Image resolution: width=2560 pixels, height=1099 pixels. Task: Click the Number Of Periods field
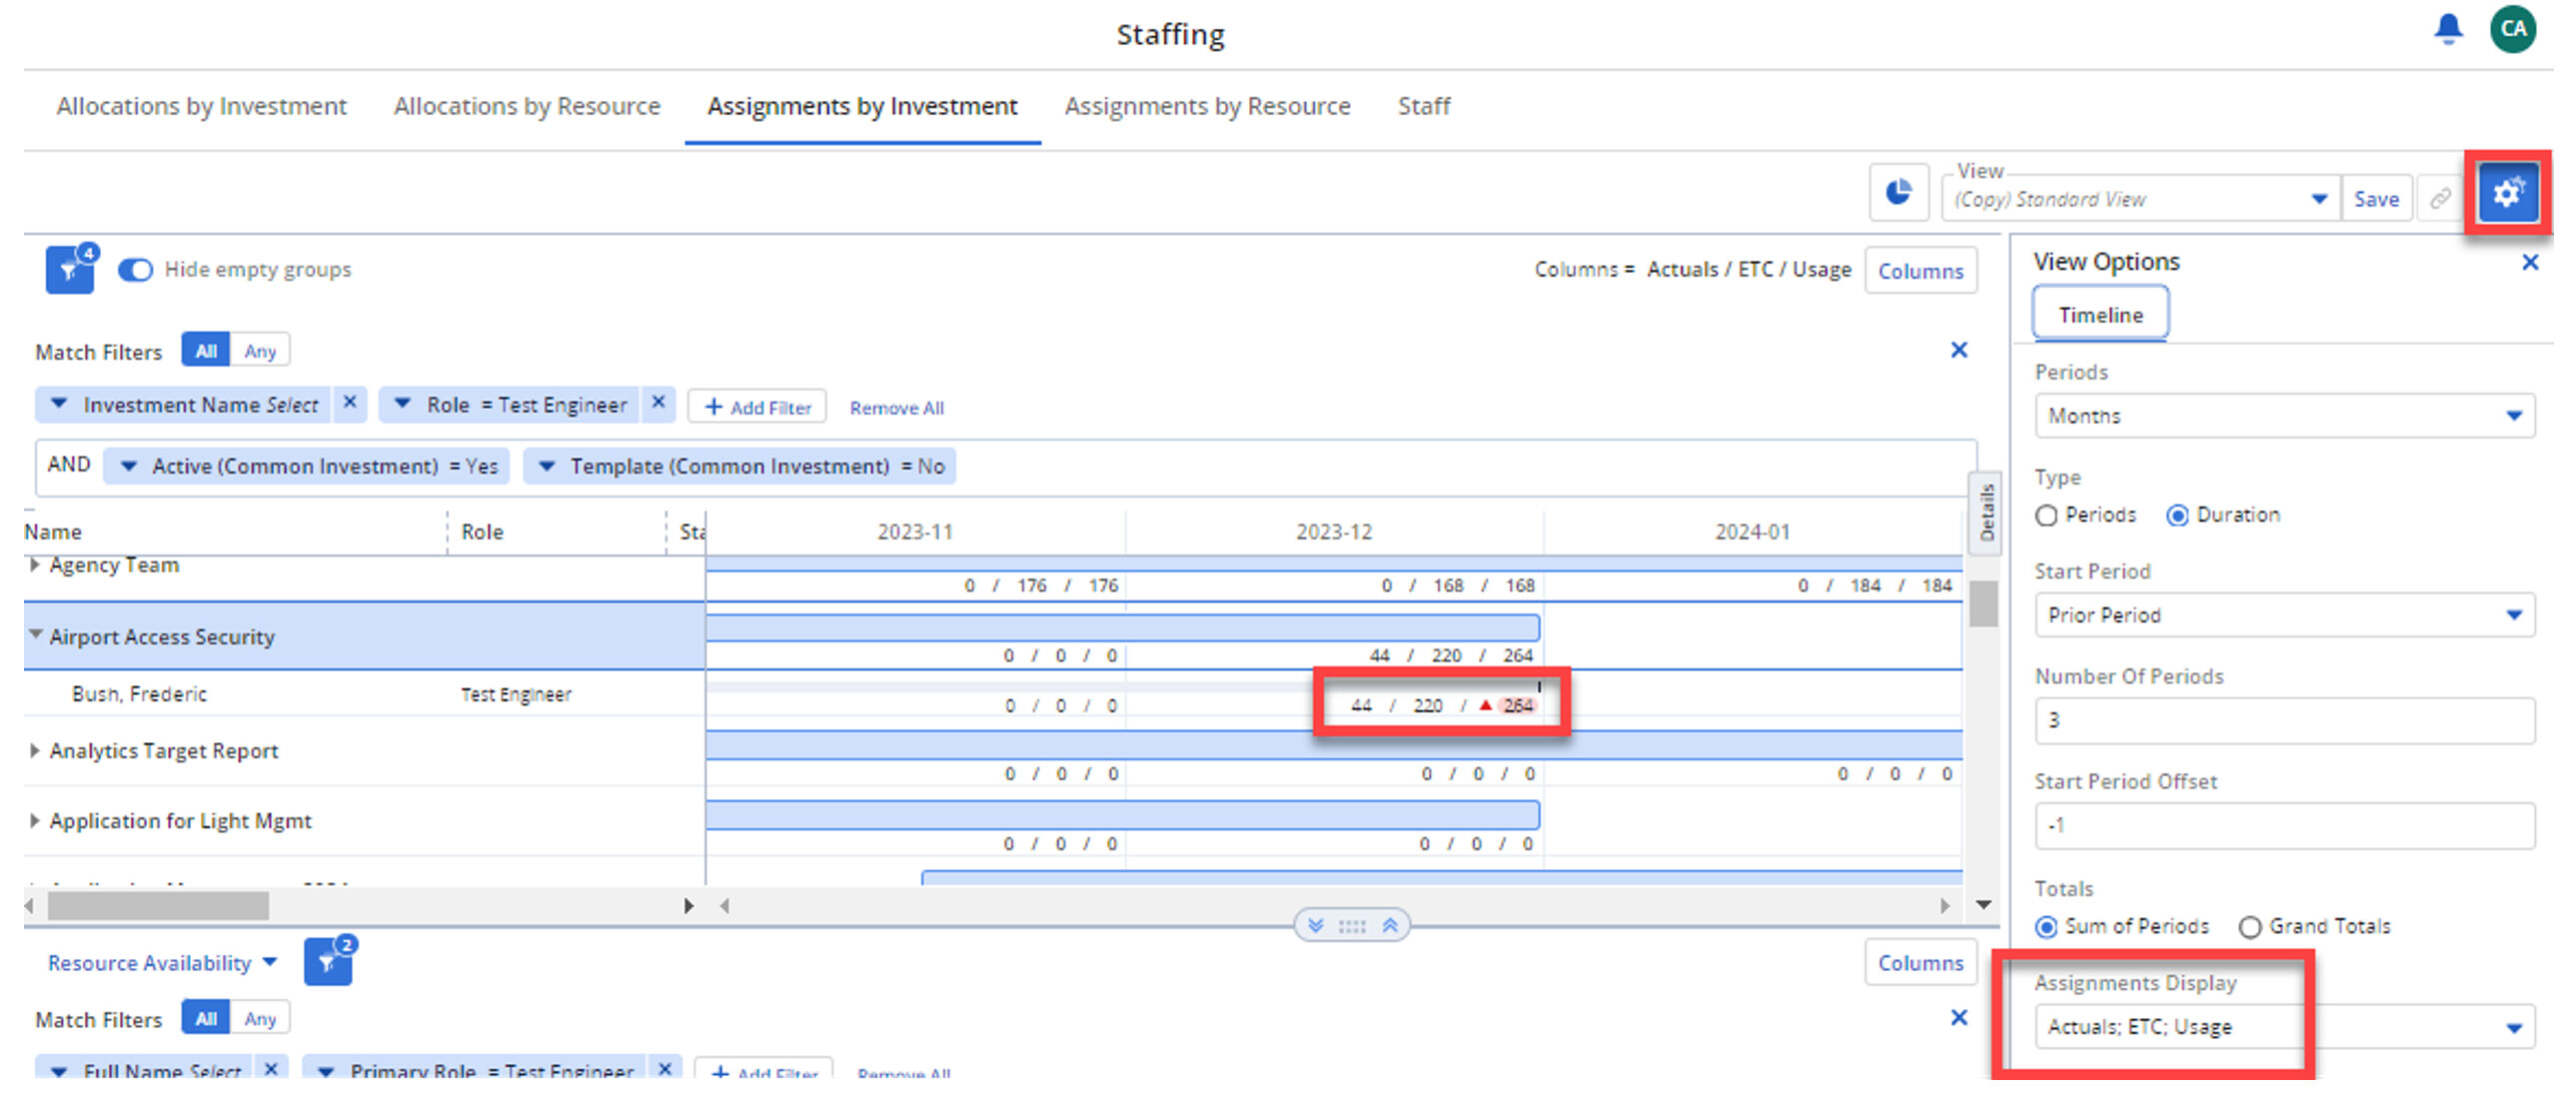click(x=2284, y=720)
